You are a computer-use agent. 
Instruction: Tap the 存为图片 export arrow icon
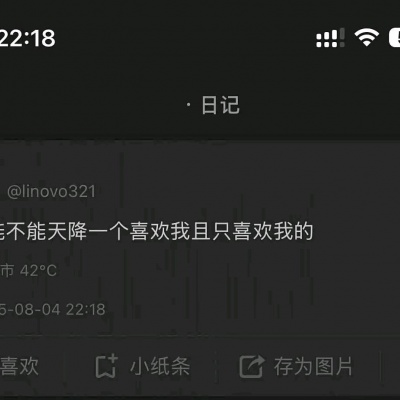252,366
